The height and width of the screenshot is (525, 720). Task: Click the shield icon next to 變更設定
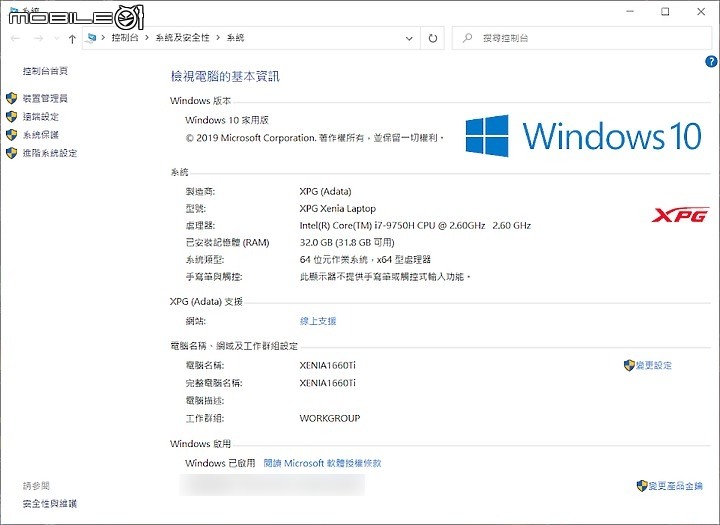(629, 365)
